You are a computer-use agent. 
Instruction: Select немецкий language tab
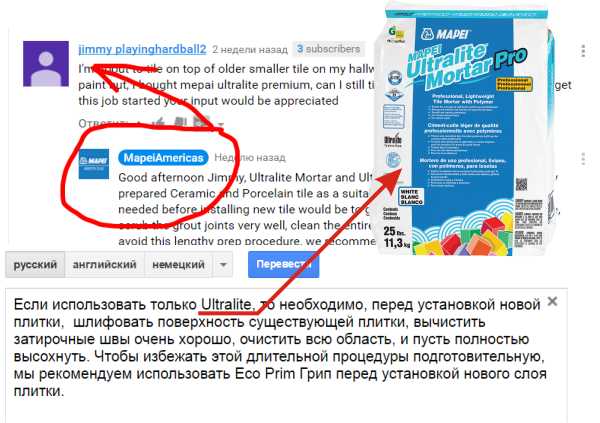click(x=178, y=265)
